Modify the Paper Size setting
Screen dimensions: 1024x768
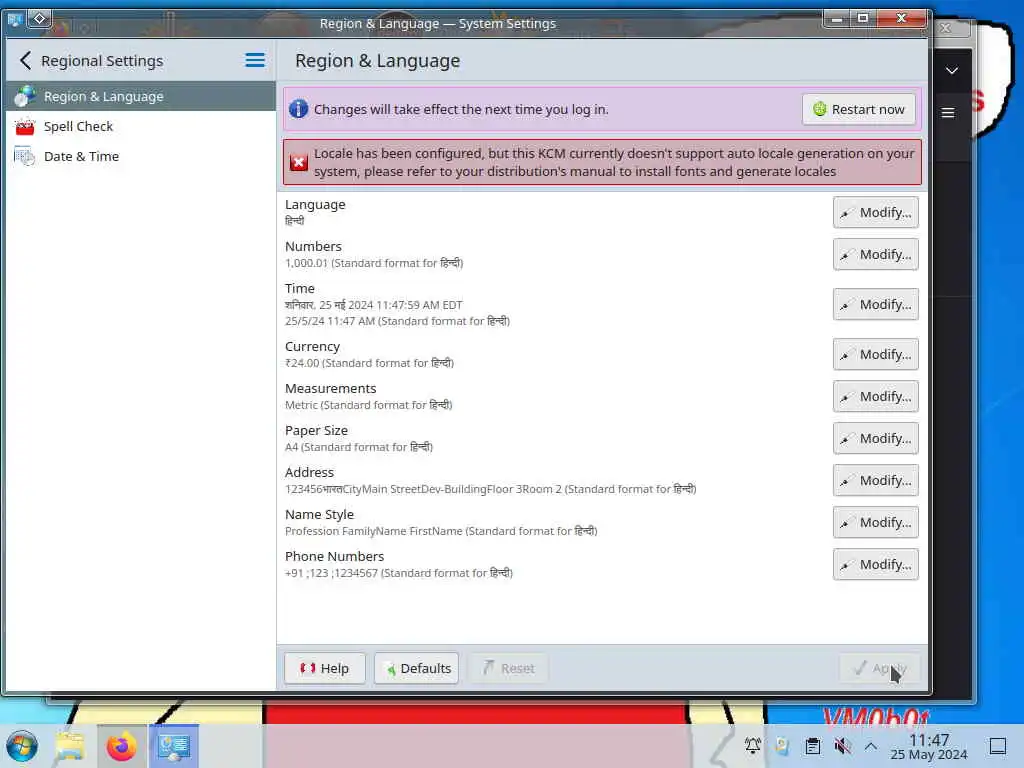click(875, 438)
